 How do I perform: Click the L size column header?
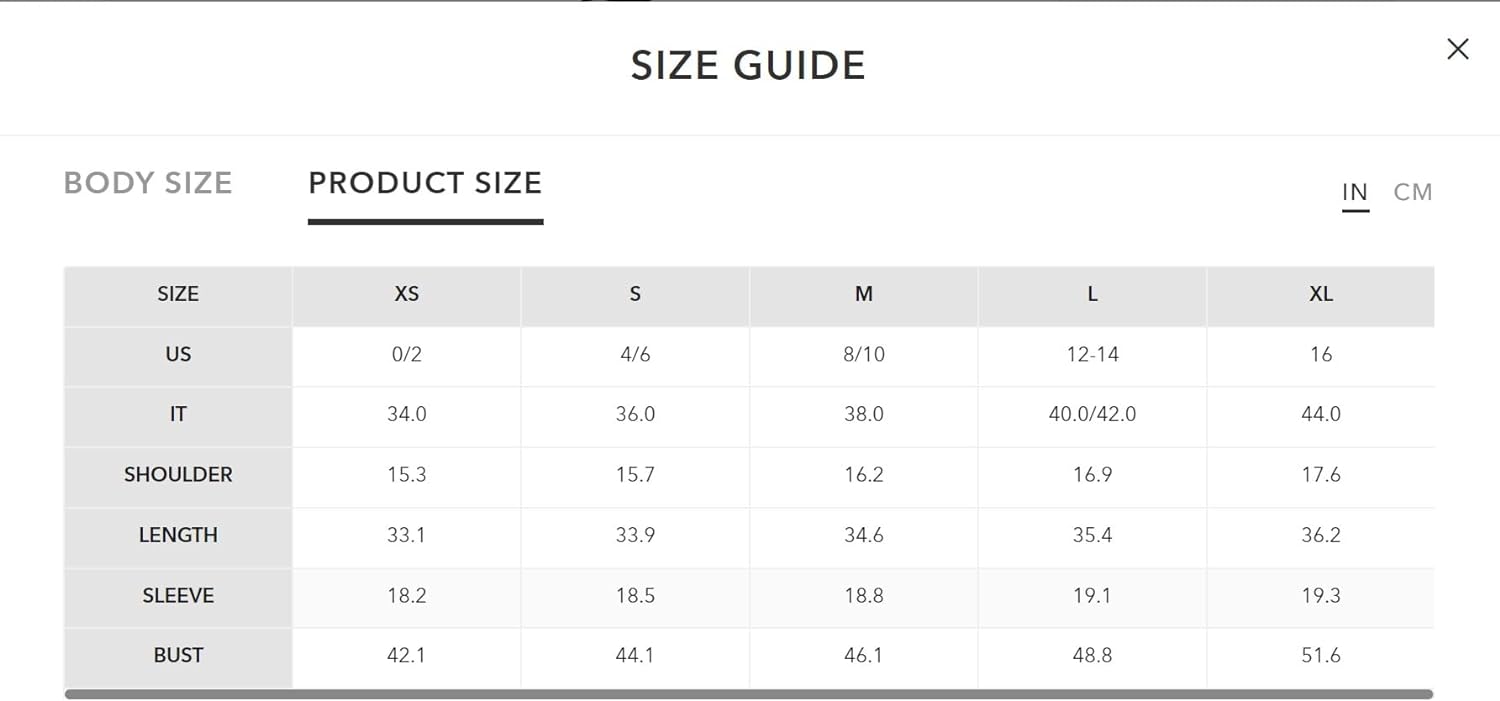1092,295
